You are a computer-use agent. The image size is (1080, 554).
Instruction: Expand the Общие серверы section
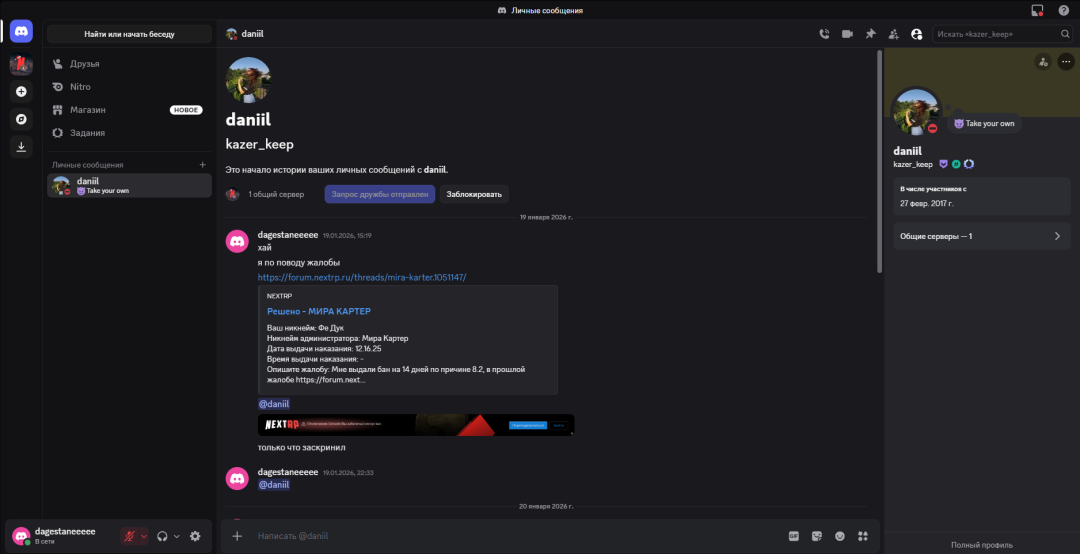pyautogui.click(x=981, y=236)
